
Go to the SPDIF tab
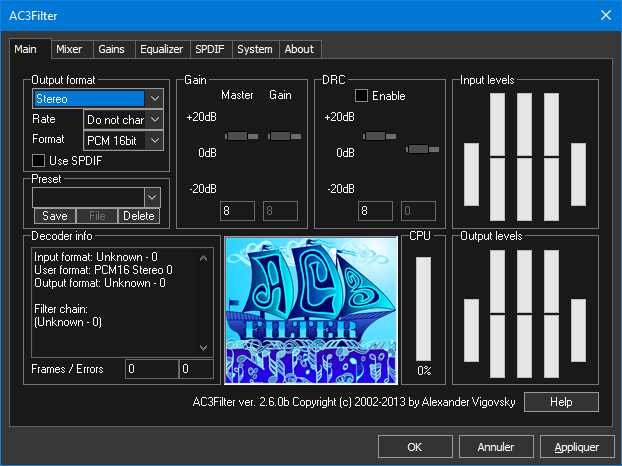pos(209,49)
